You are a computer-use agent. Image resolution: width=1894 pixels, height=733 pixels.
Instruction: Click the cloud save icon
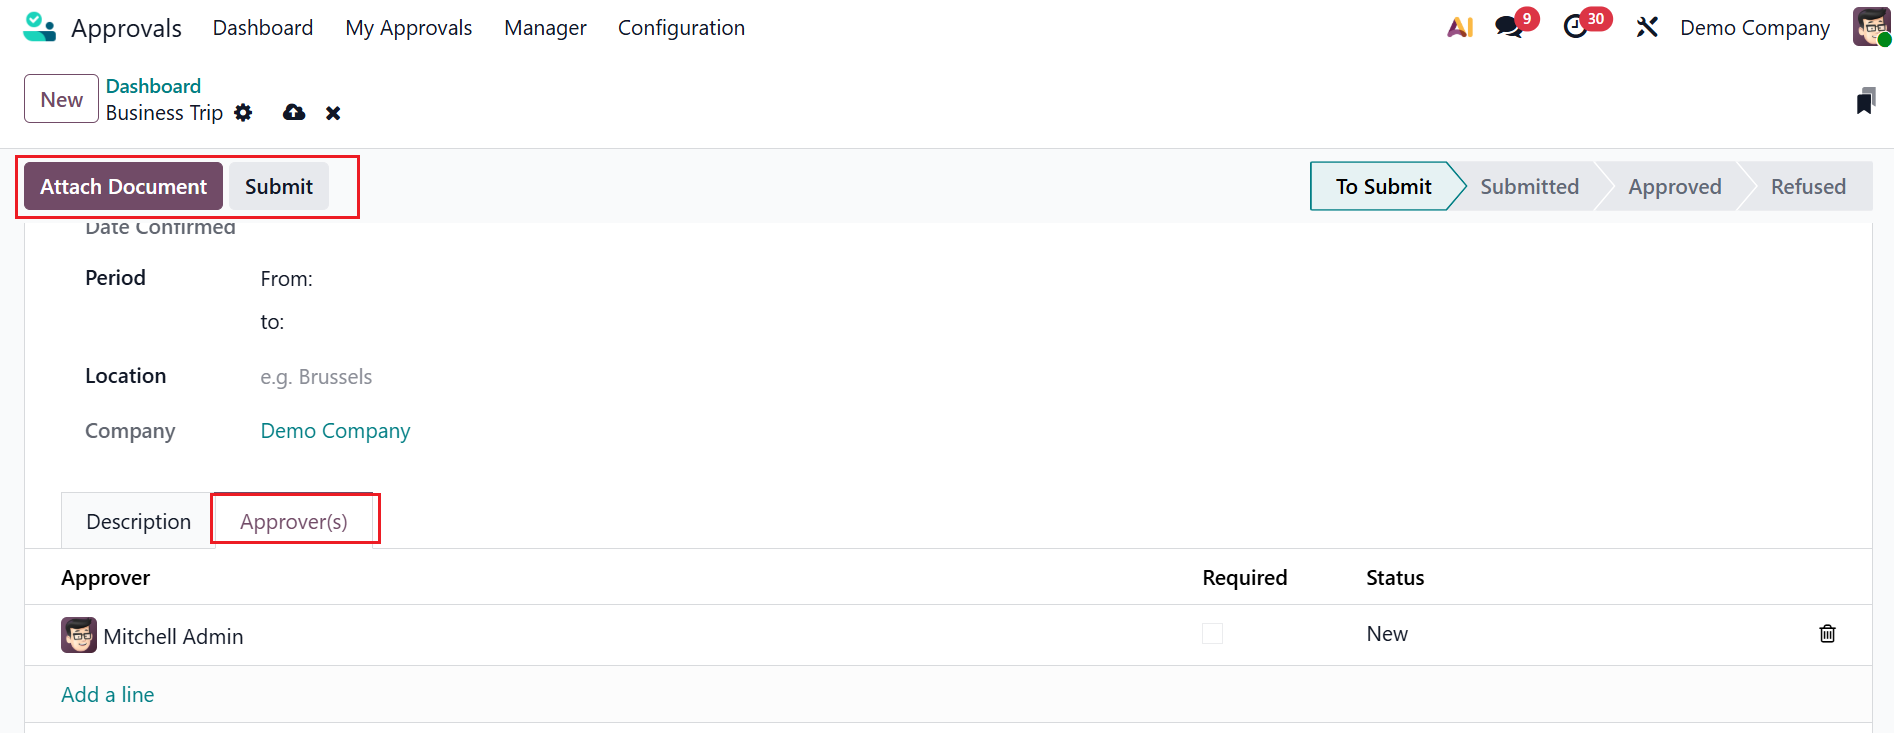294,113
